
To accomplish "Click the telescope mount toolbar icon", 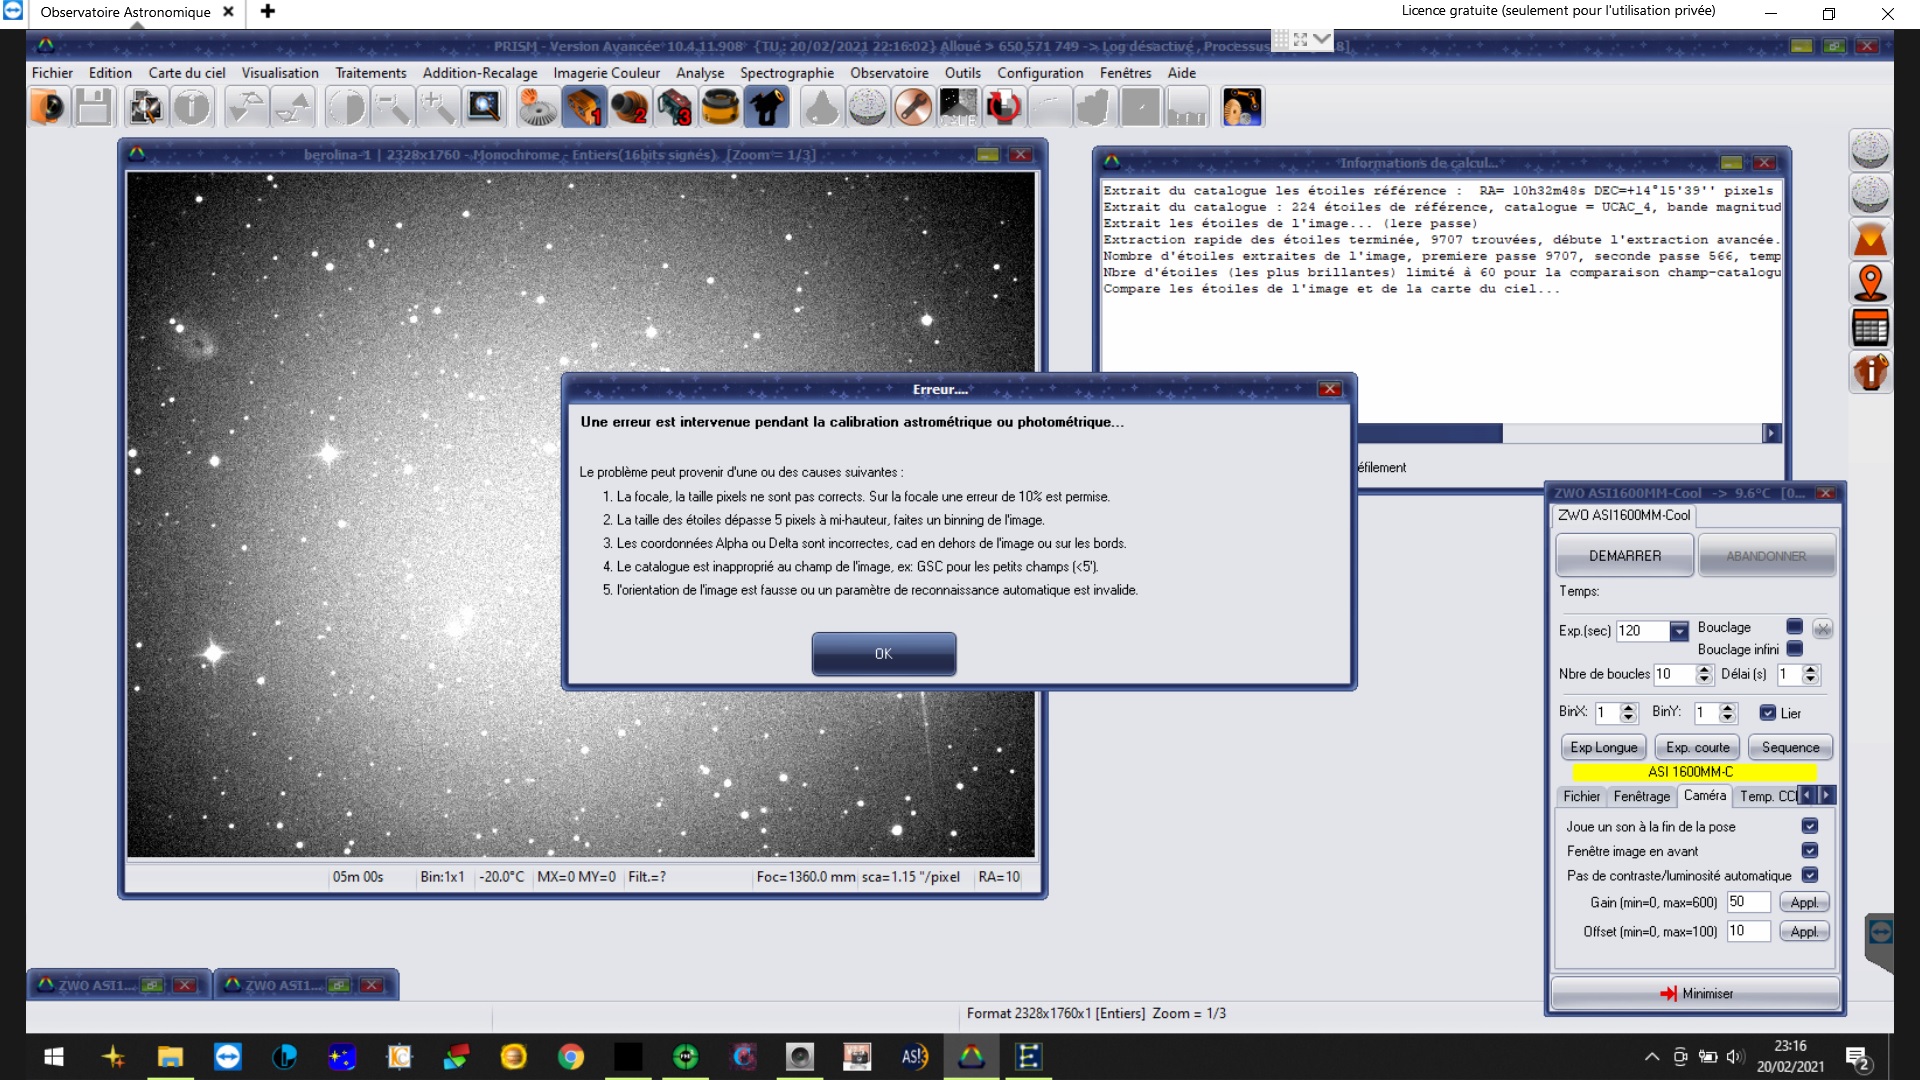I will coord(767,107).
